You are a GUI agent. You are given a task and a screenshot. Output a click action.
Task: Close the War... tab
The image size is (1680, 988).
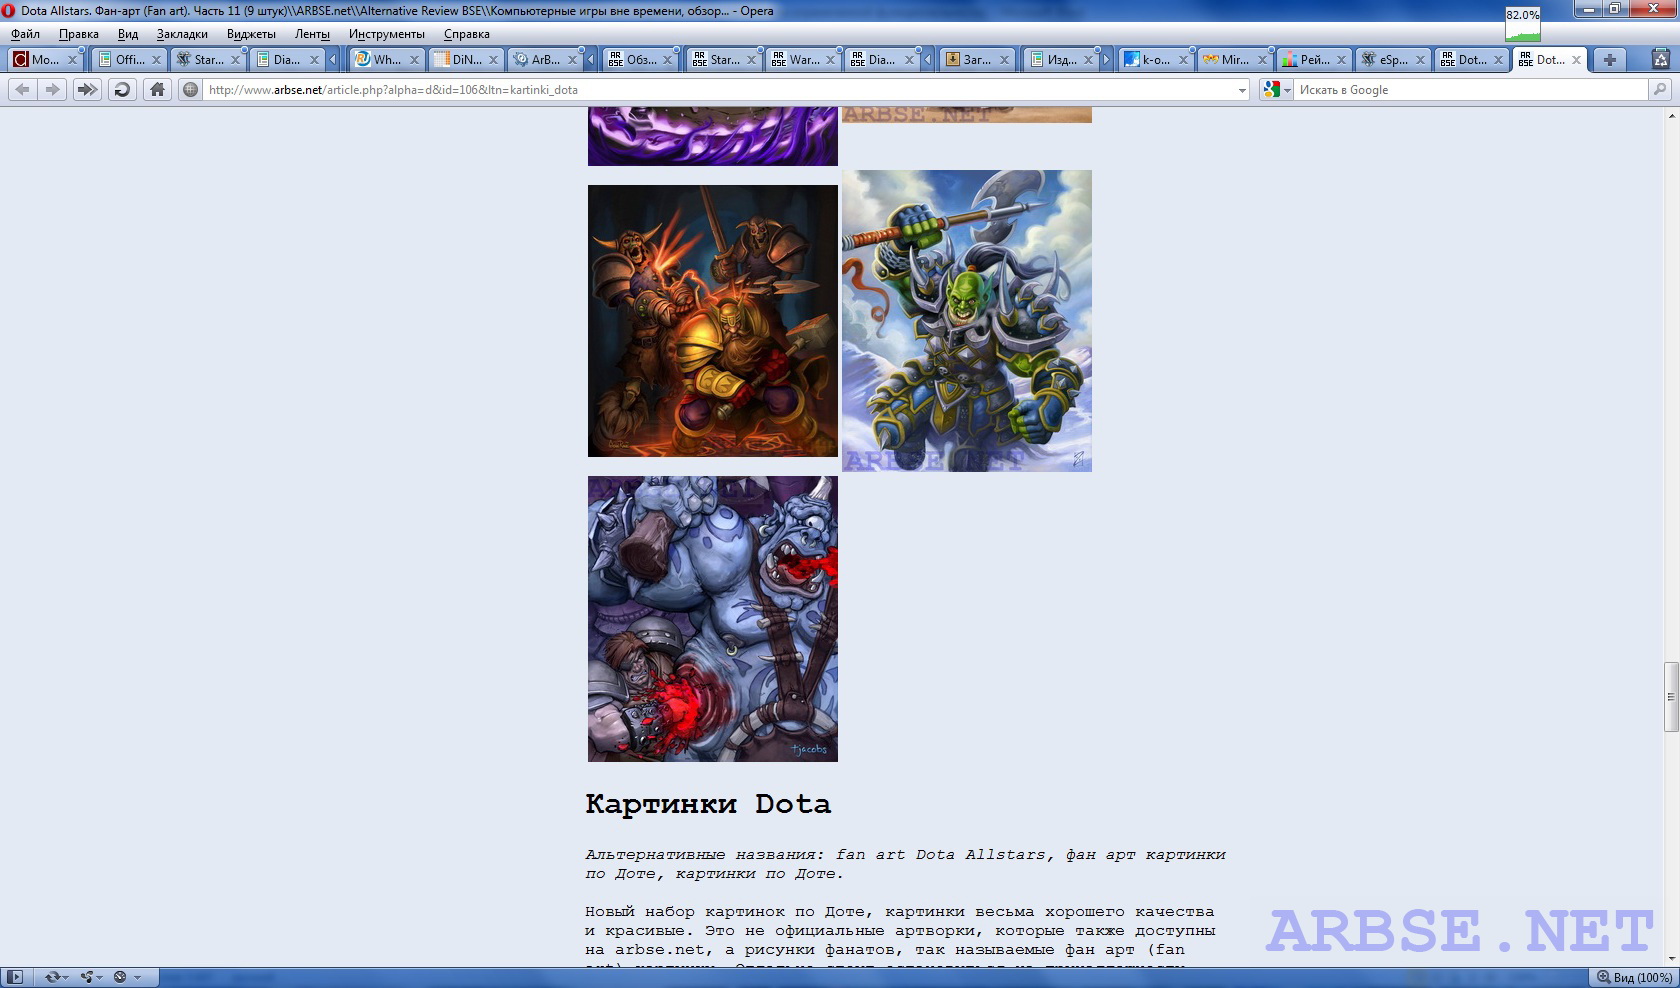(830, 60)
